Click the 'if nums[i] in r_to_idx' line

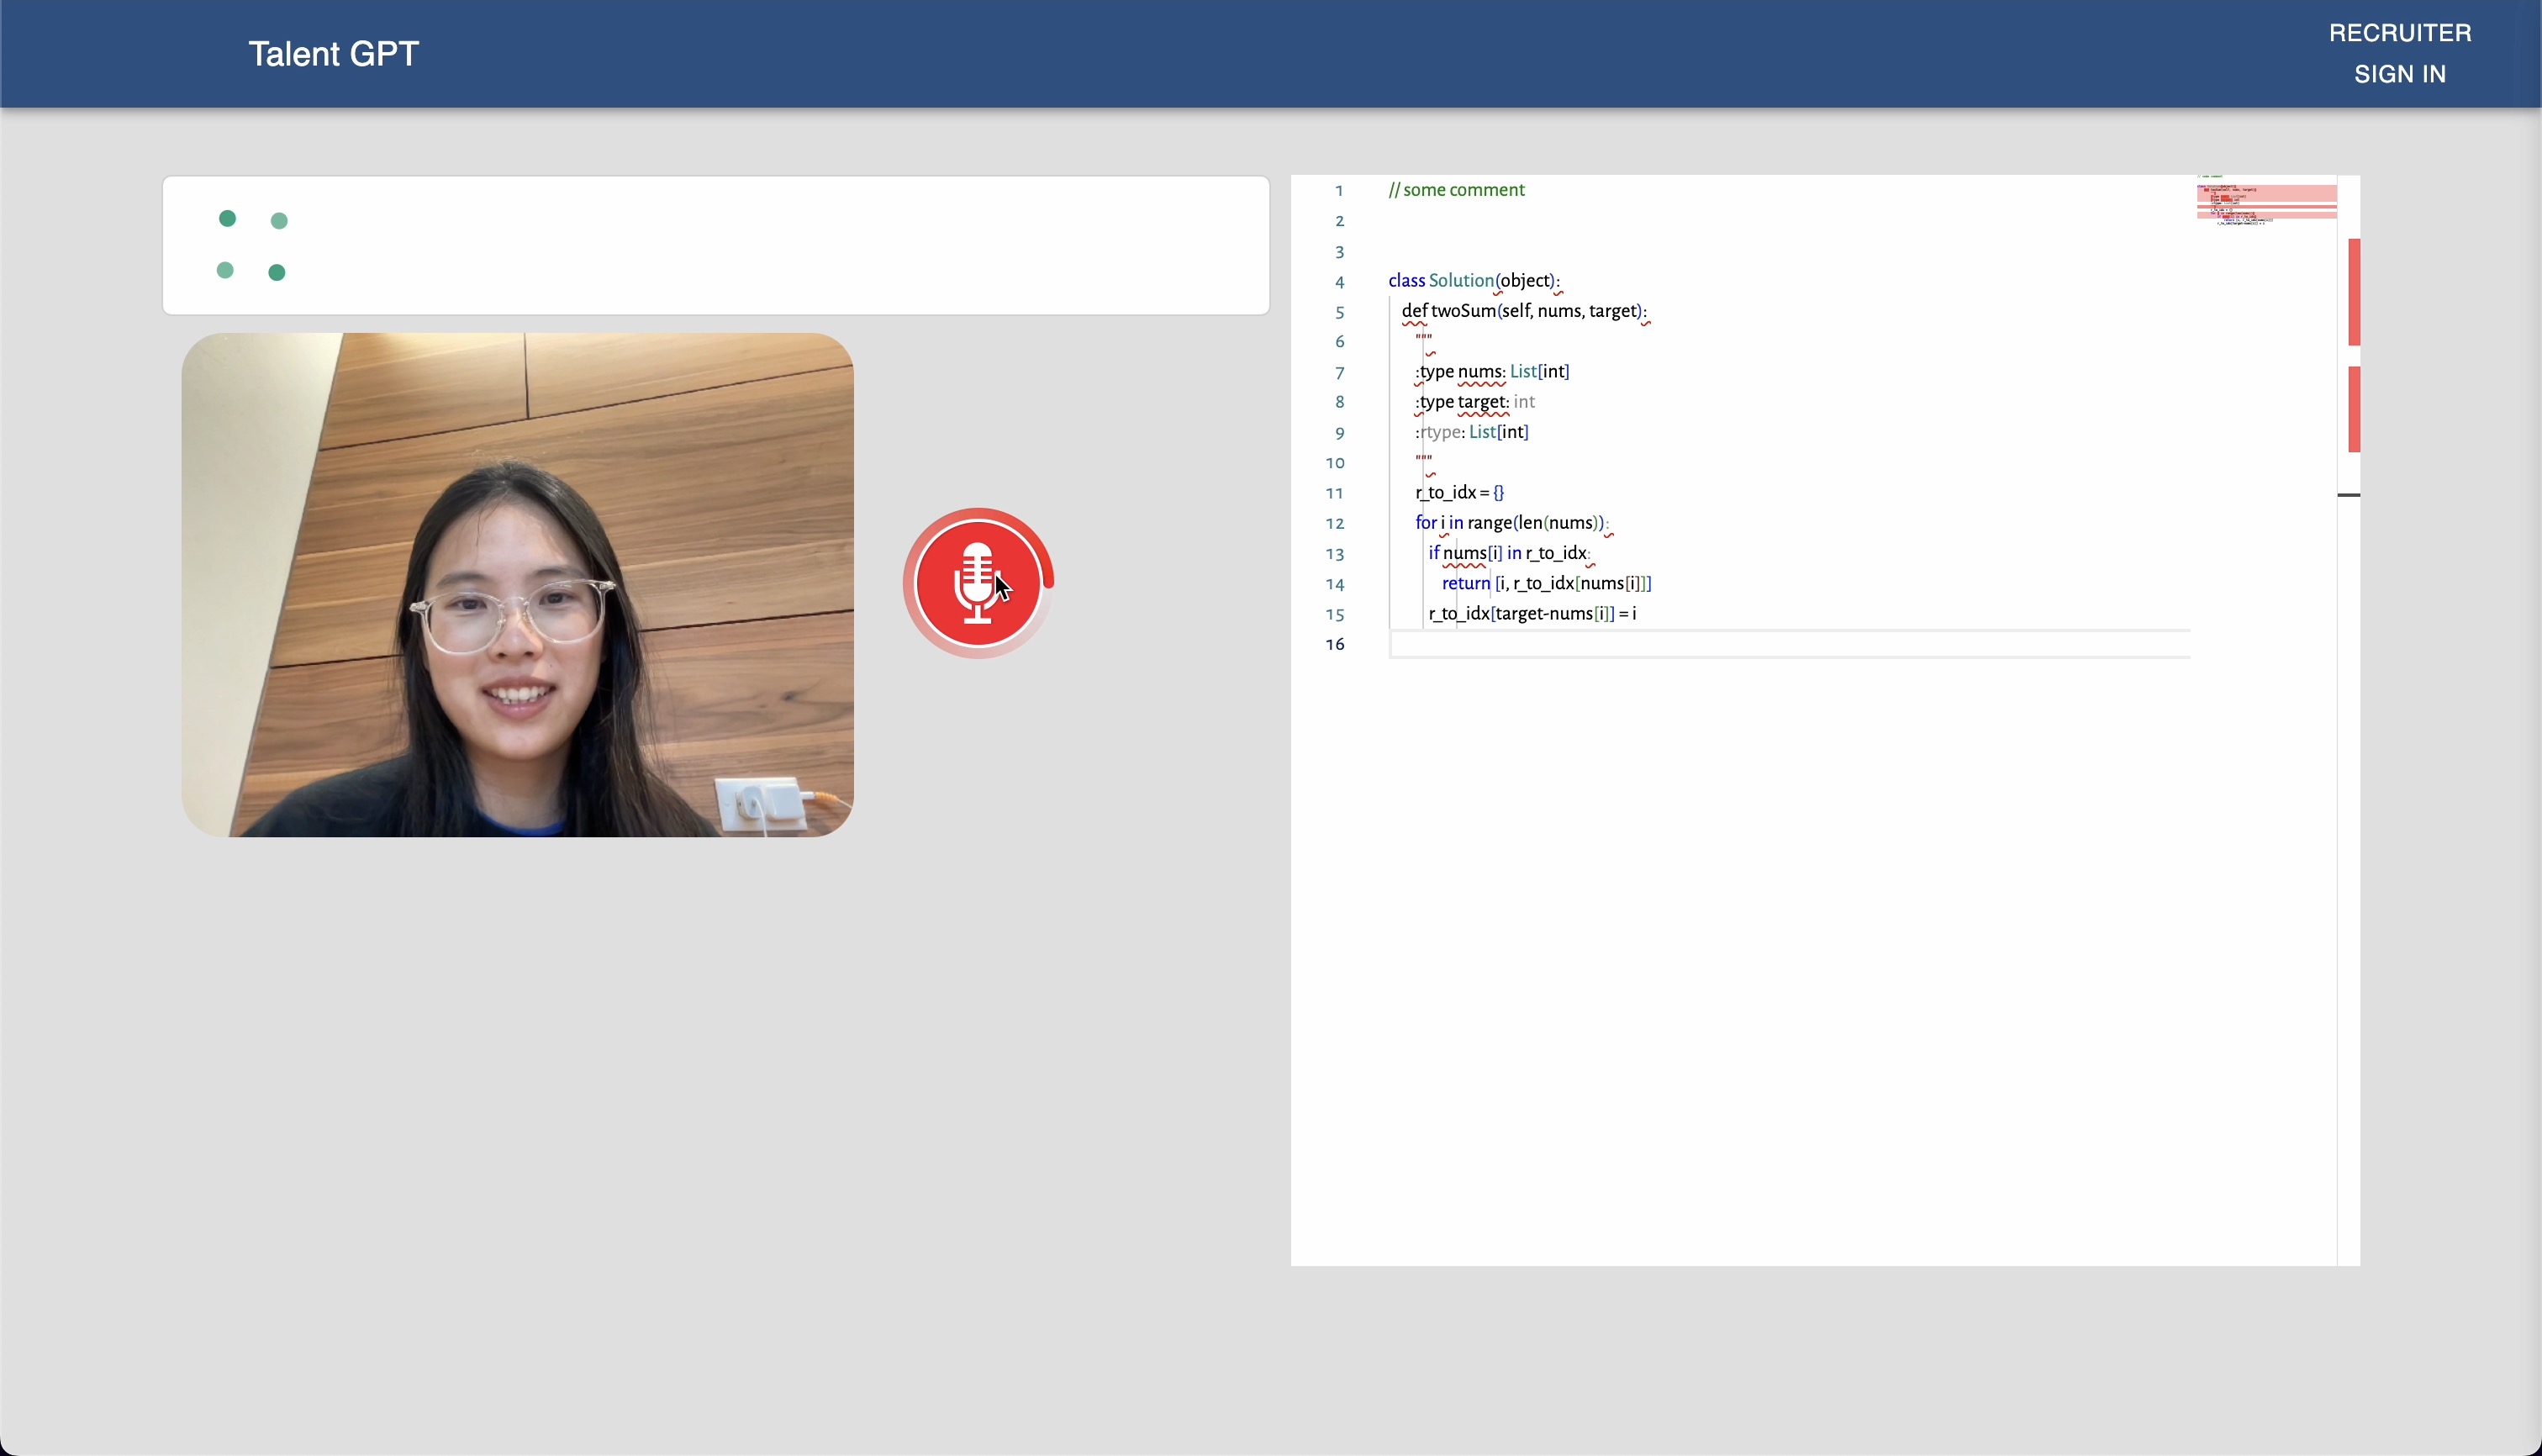[1508, 553]
